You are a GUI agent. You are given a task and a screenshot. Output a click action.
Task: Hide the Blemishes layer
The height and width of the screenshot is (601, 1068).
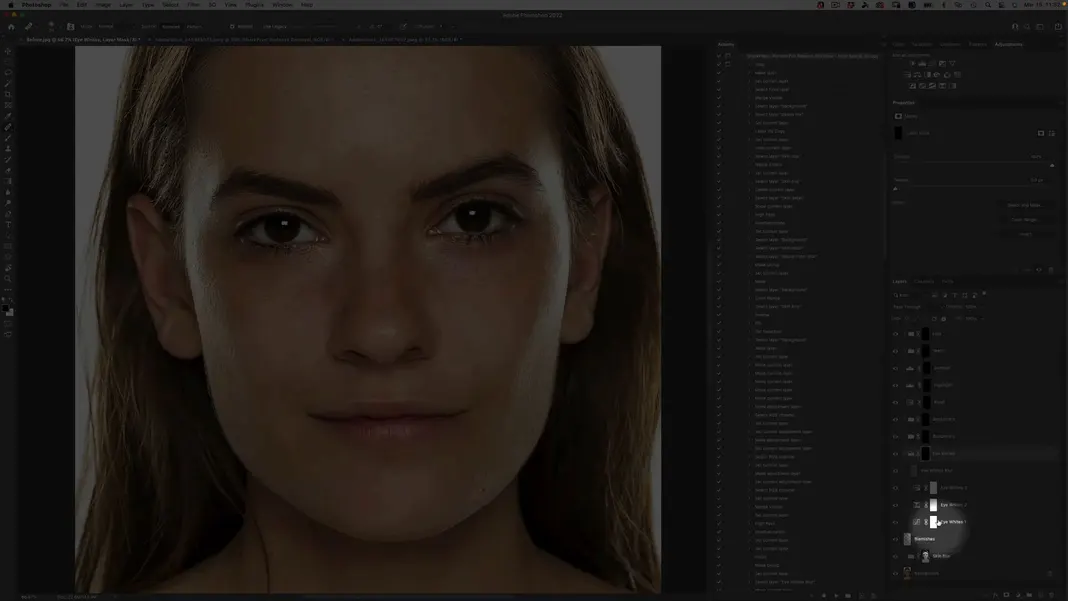[x=896, y=539]
